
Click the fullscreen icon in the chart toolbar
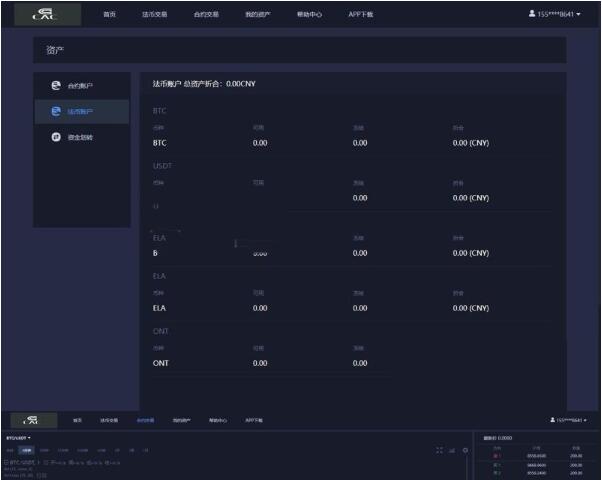pos(440,450)
